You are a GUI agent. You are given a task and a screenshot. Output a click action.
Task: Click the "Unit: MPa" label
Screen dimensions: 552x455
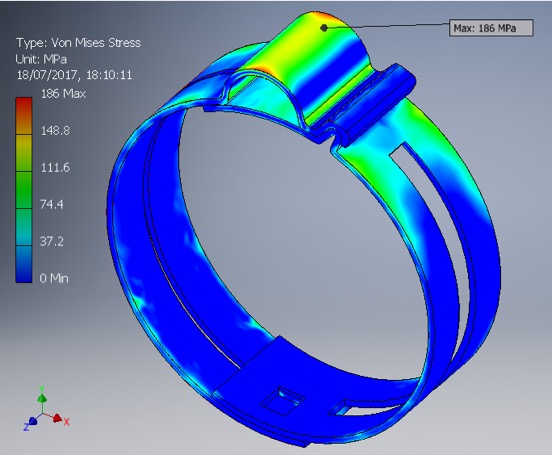coord(41,59)
